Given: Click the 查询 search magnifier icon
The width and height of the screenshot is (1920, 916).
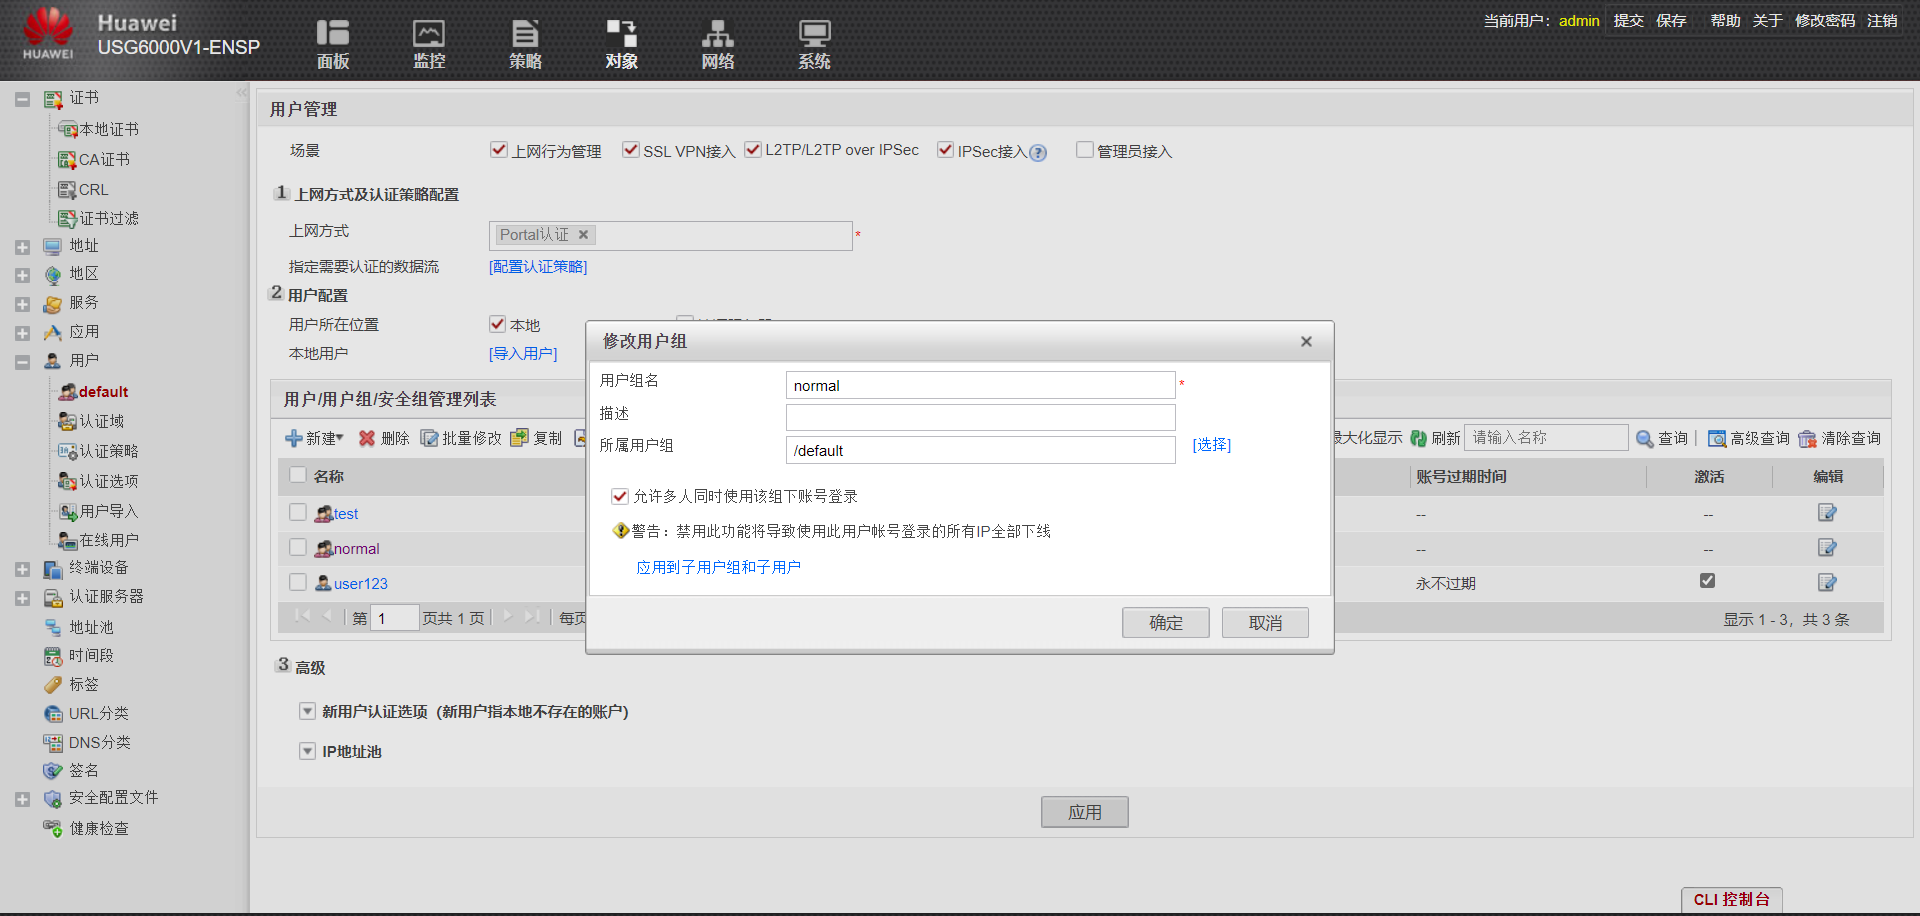Looking at the screenshot, I should click(x=1644, y=439).
